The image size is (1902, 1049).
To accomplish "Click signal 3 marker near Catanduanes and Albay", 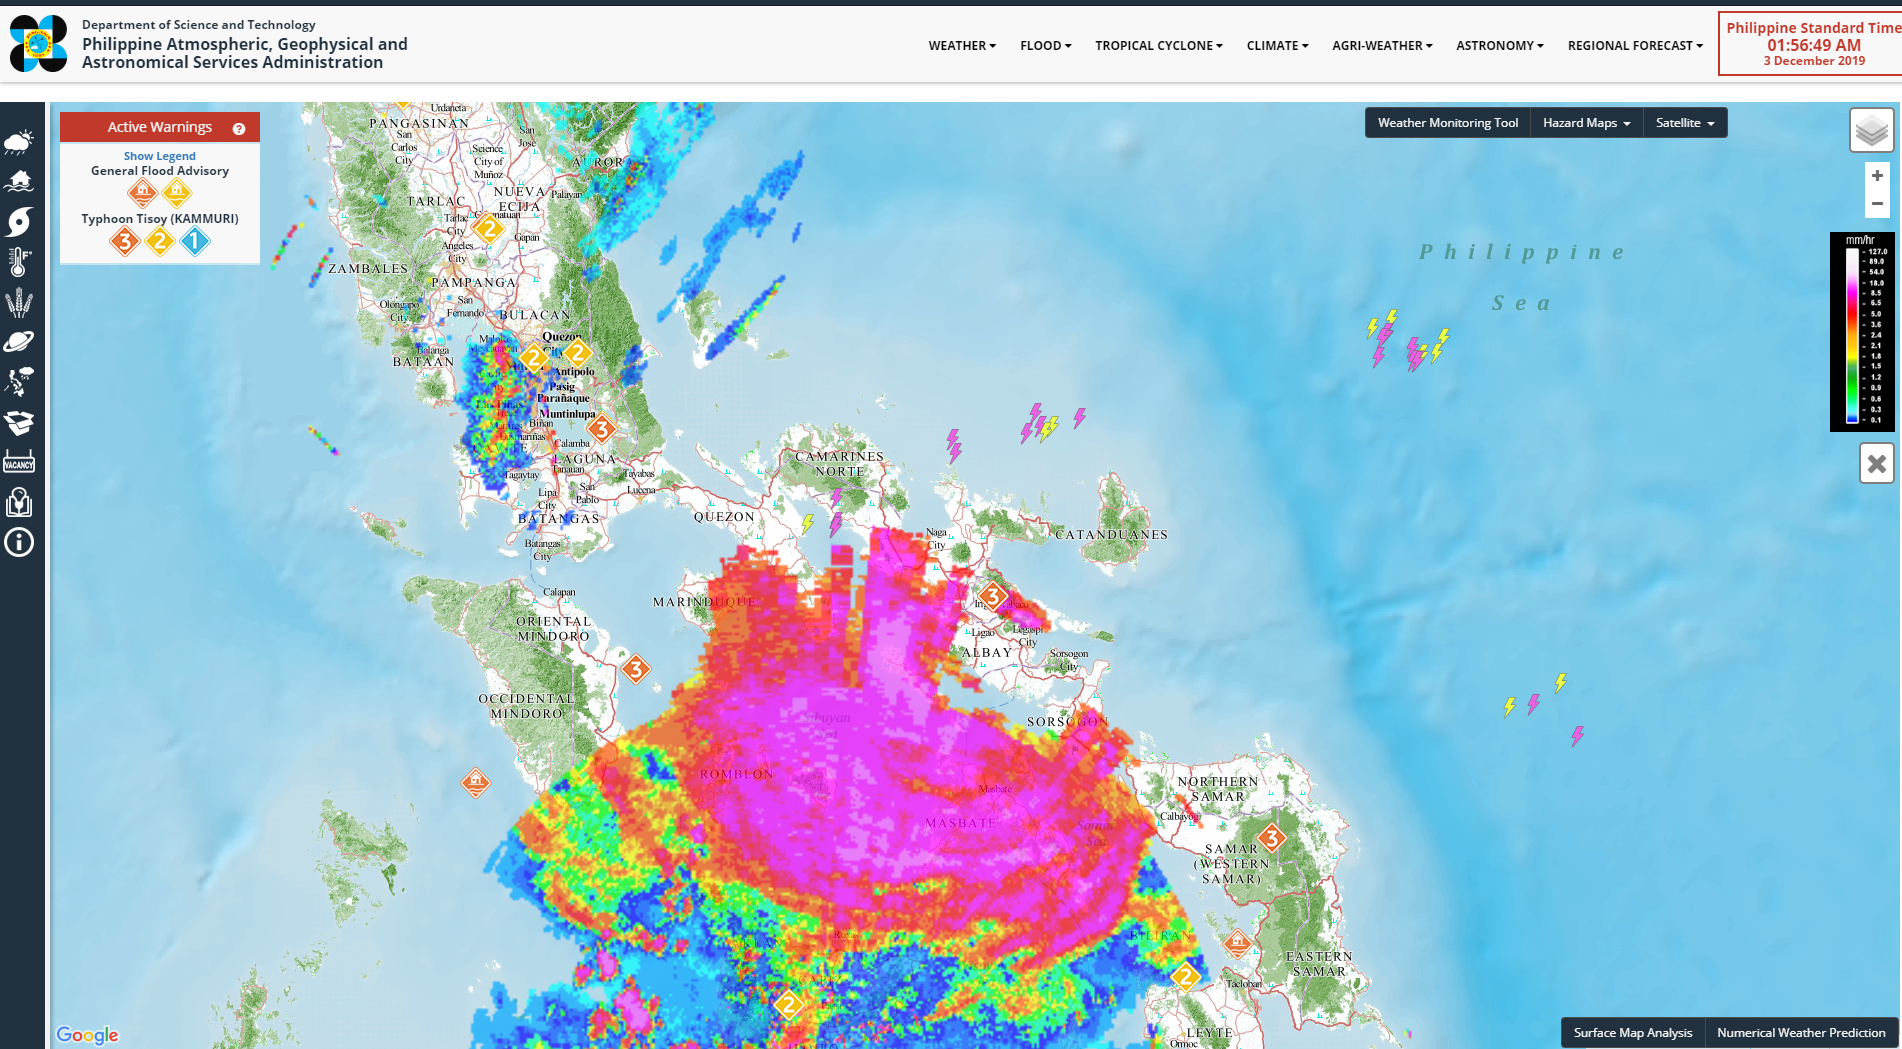I will pos(993,596).
